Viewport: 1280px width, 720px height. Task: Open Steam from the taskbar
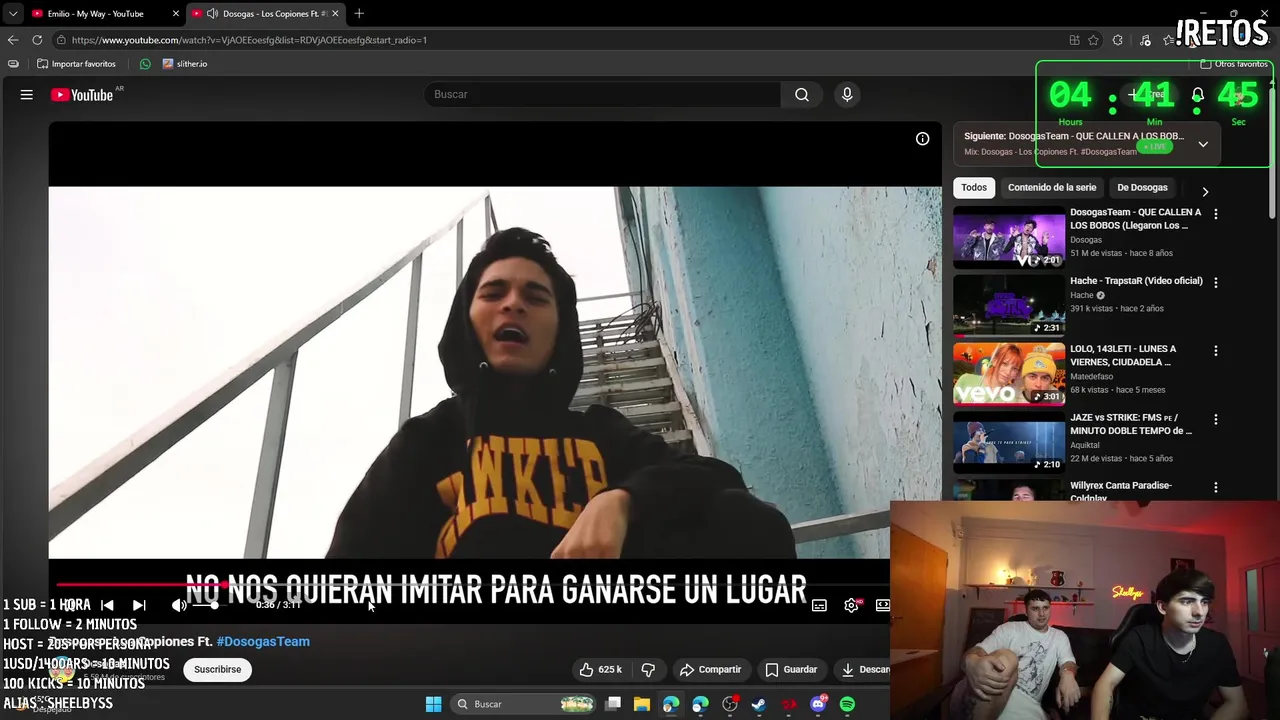point(759,704)
